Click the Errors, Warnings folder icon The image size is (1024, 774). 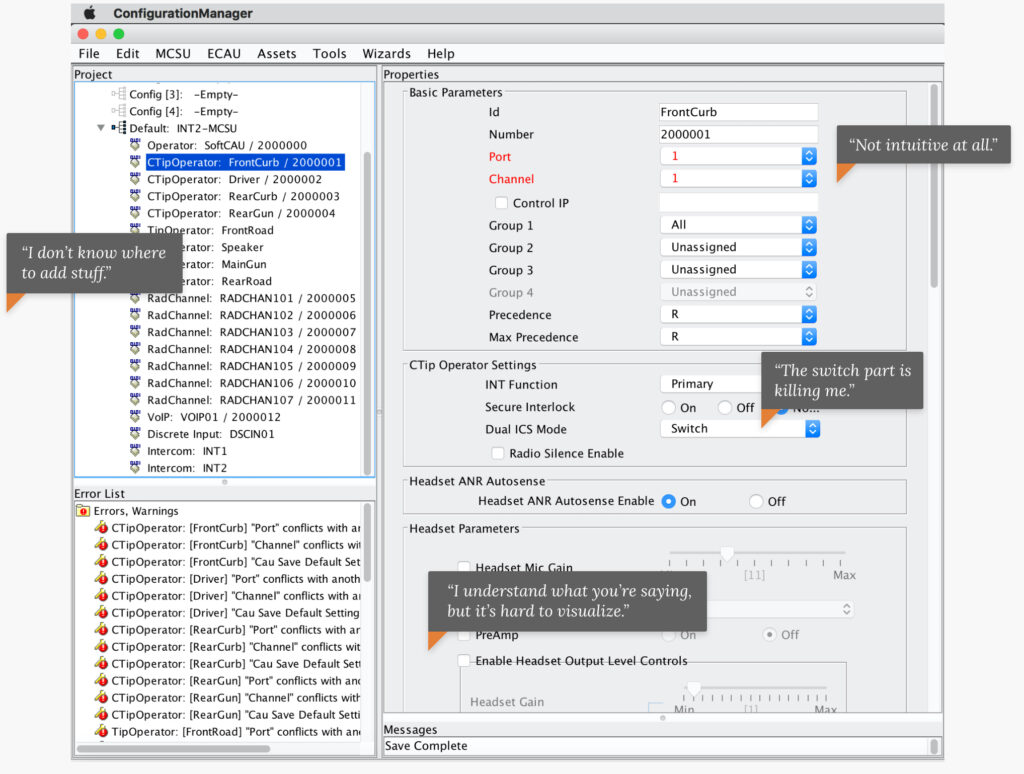click(x=83, y=511)
